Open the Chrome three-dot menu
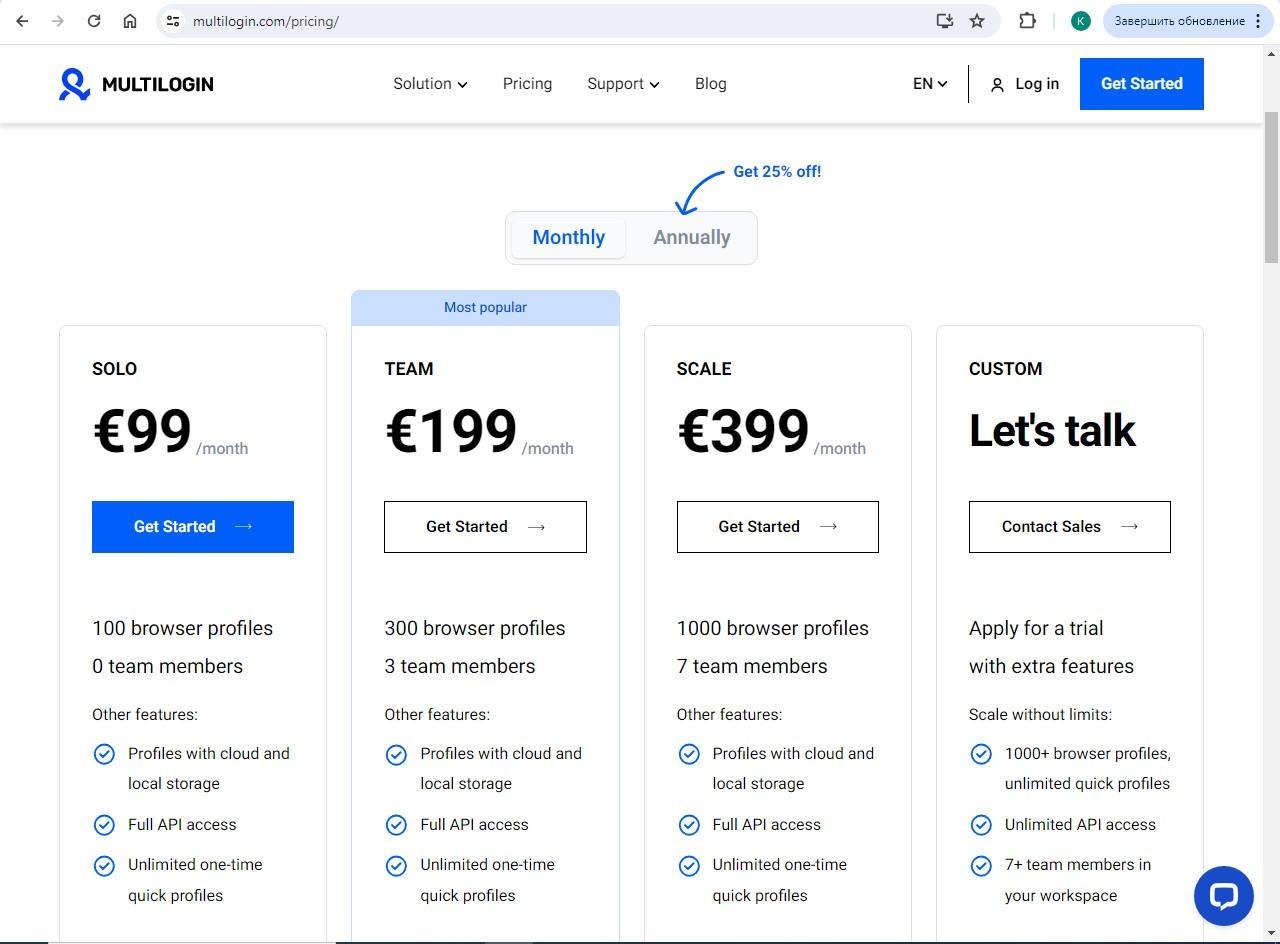Image resolution: width=1280 pixels, height=944 pixels. tap(1258, 21)
